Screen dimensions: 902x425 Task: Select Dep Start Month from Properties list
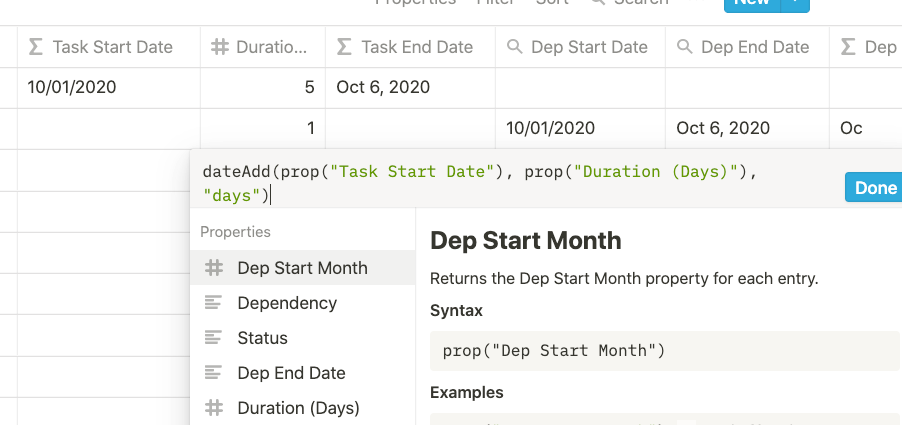[x=302, y=268]
